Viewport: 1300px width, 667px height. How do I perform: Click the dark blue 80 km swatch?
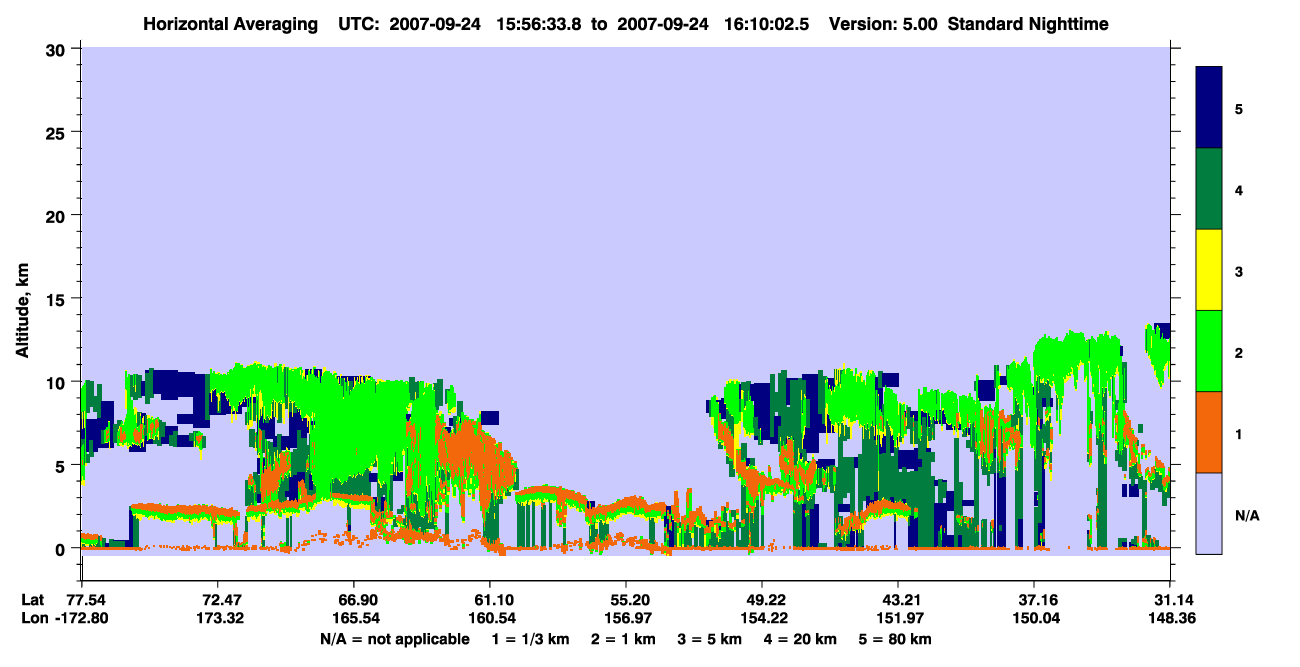pos(1209,108)
